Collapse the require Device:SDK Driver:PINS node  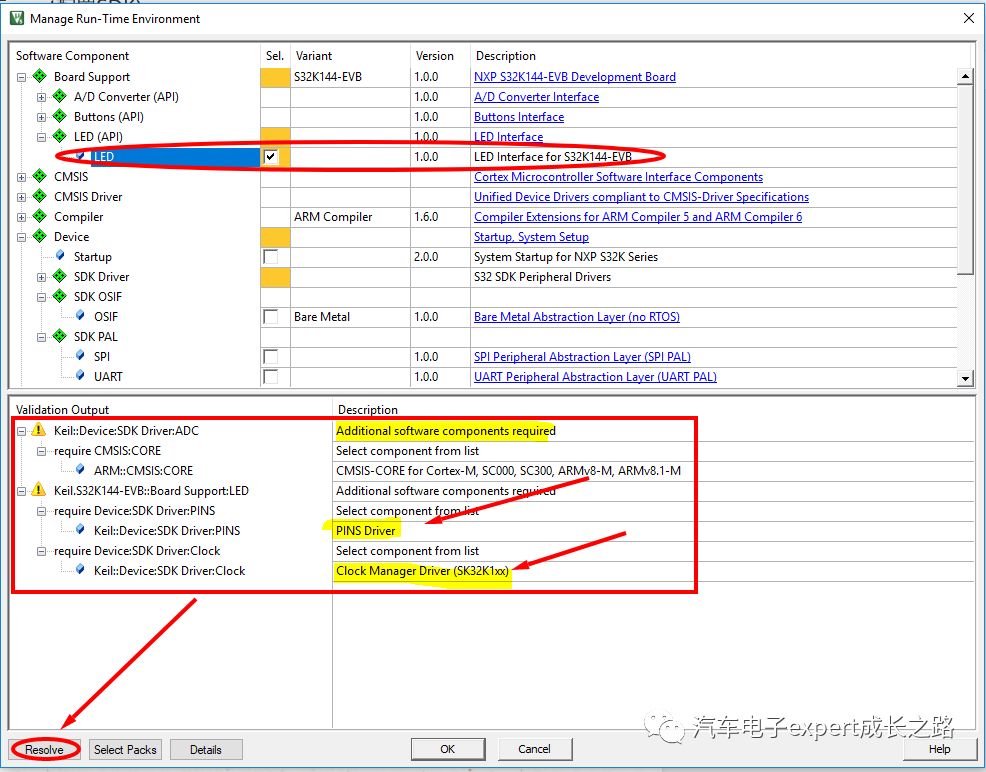tap(42, 512)
